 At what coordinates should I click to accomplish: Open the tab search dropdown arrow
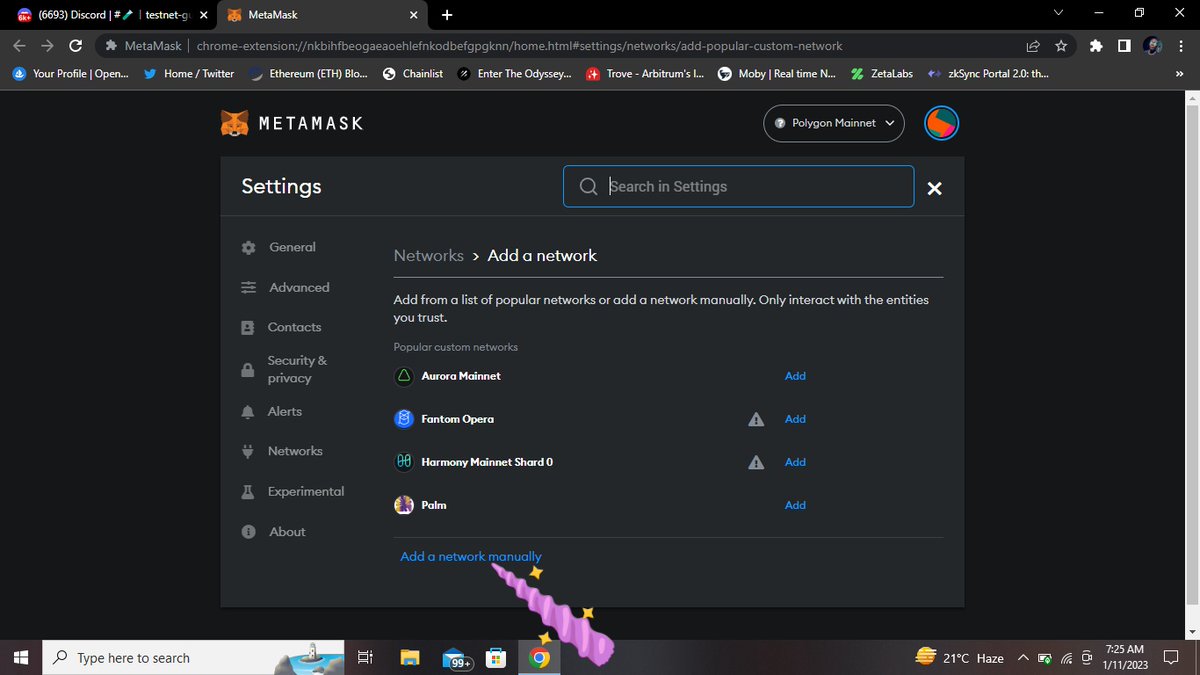coord(1059,14)
